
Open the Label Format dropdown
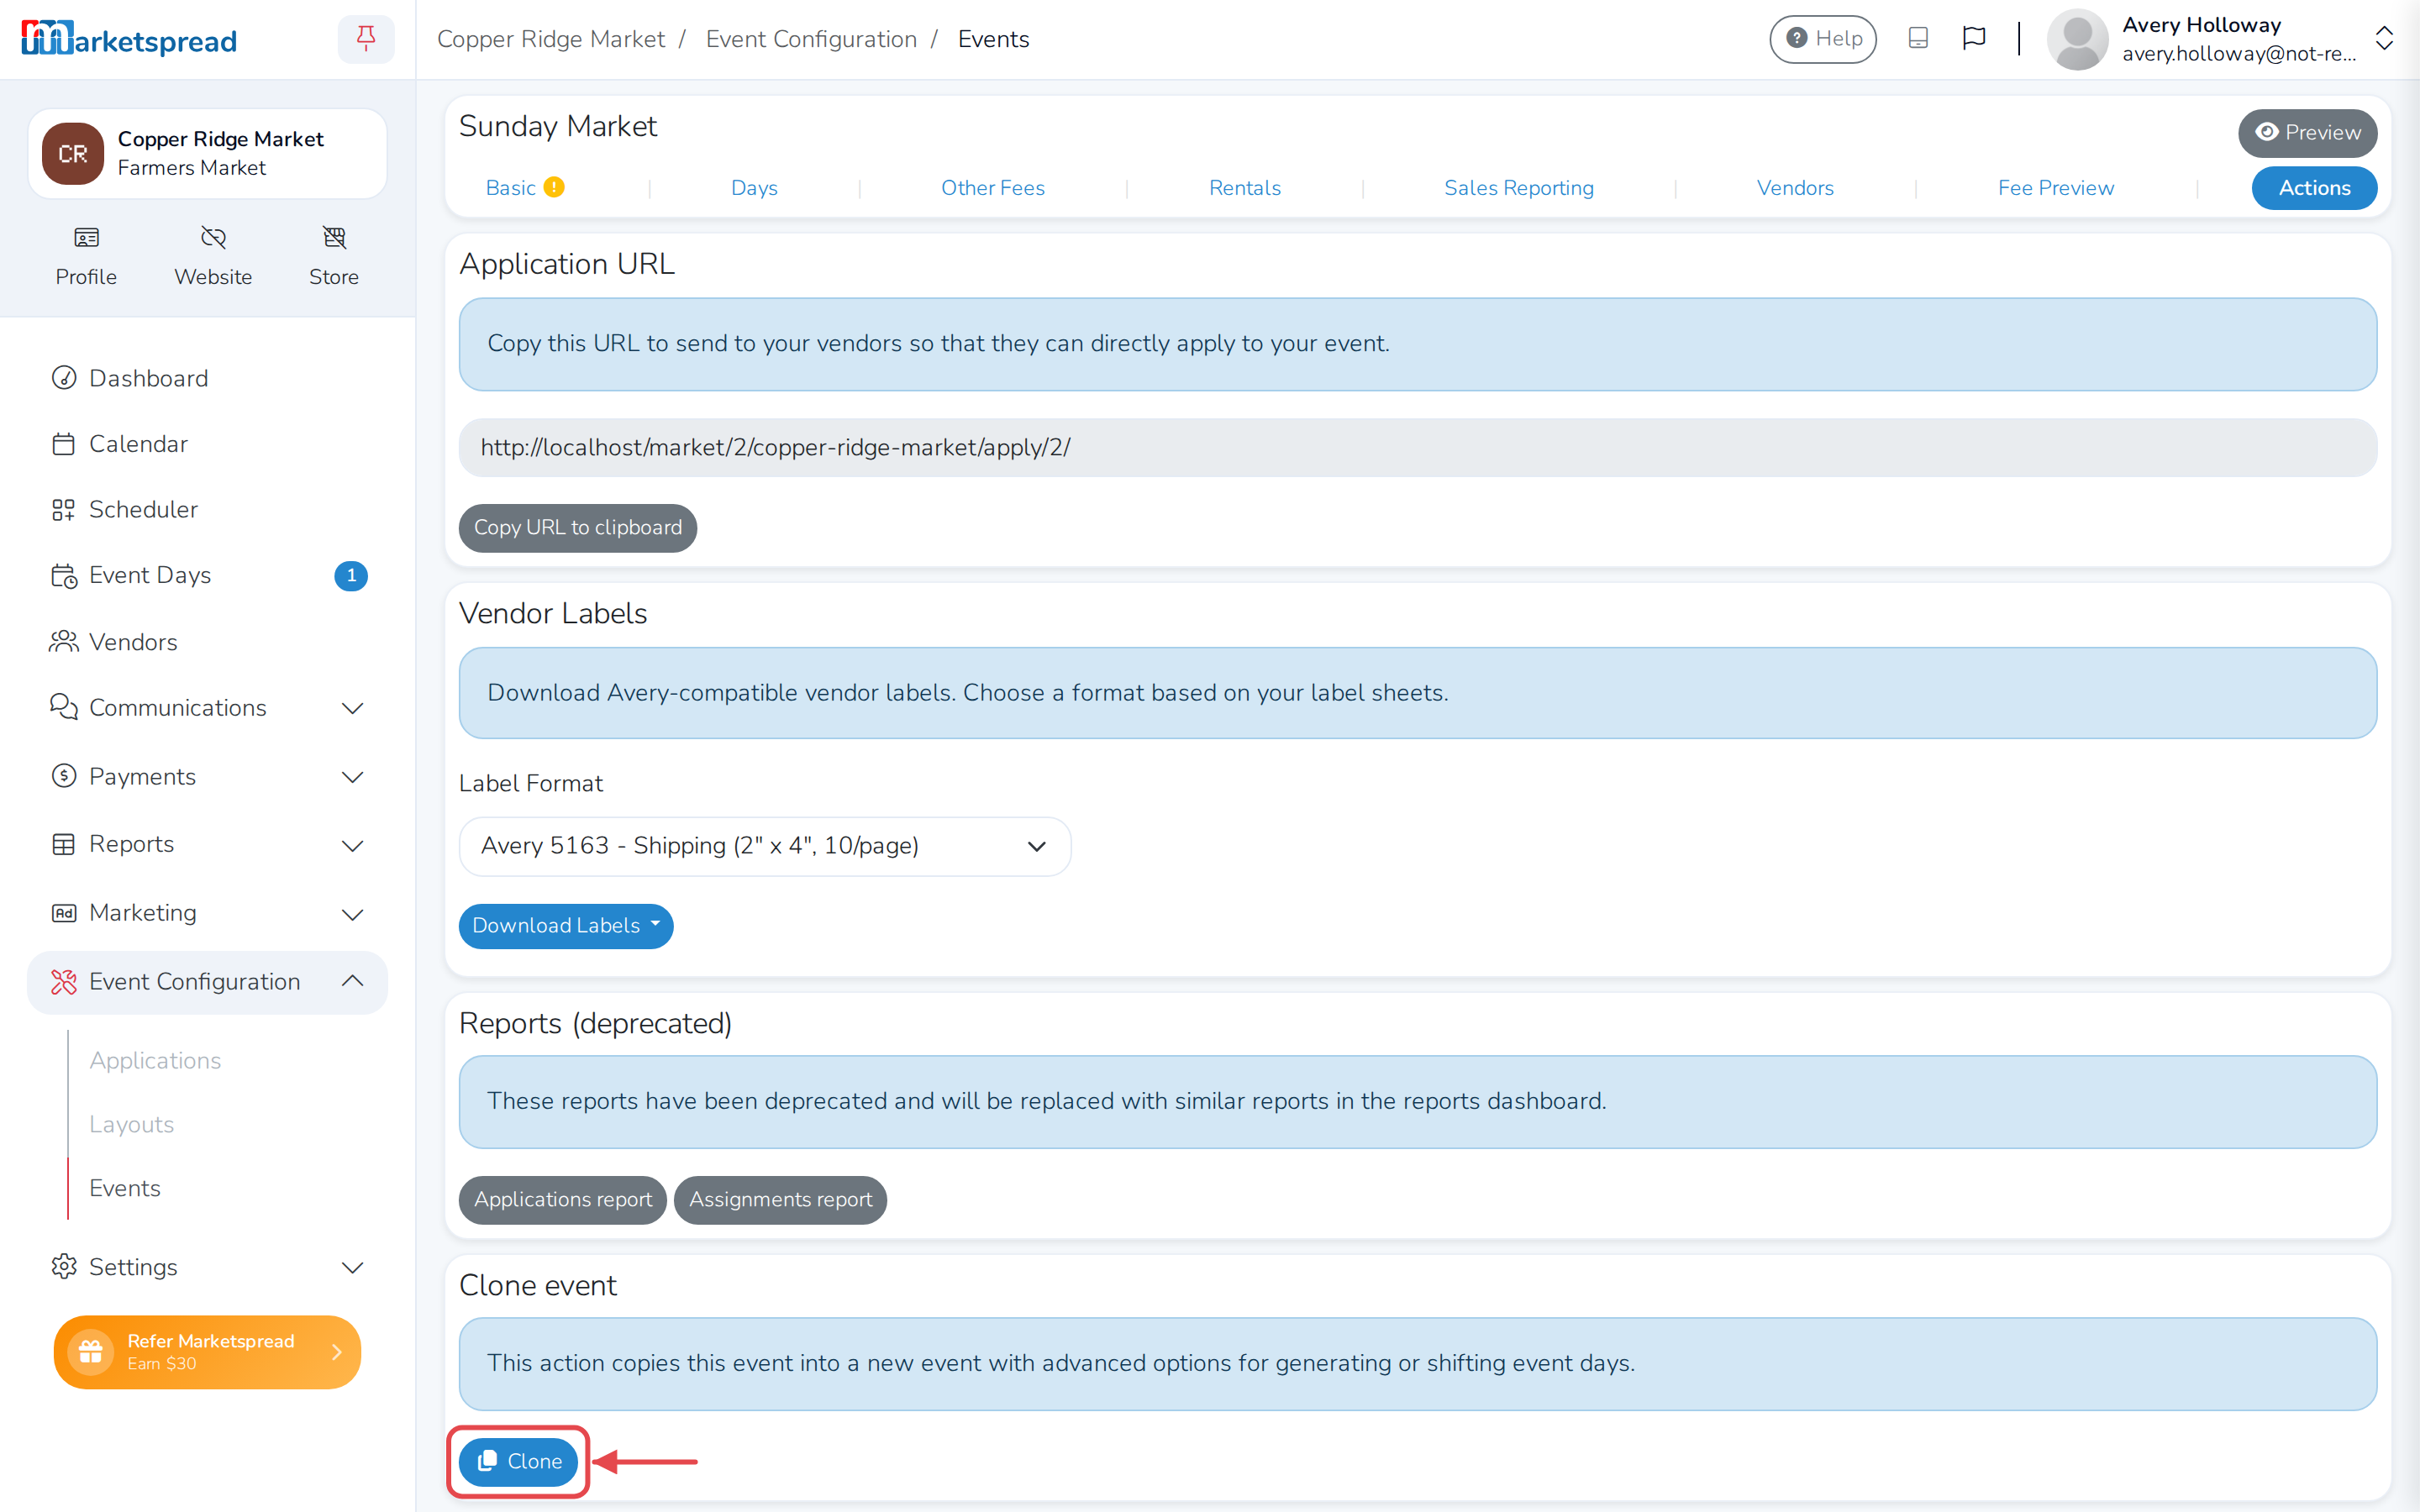(764, 846)
